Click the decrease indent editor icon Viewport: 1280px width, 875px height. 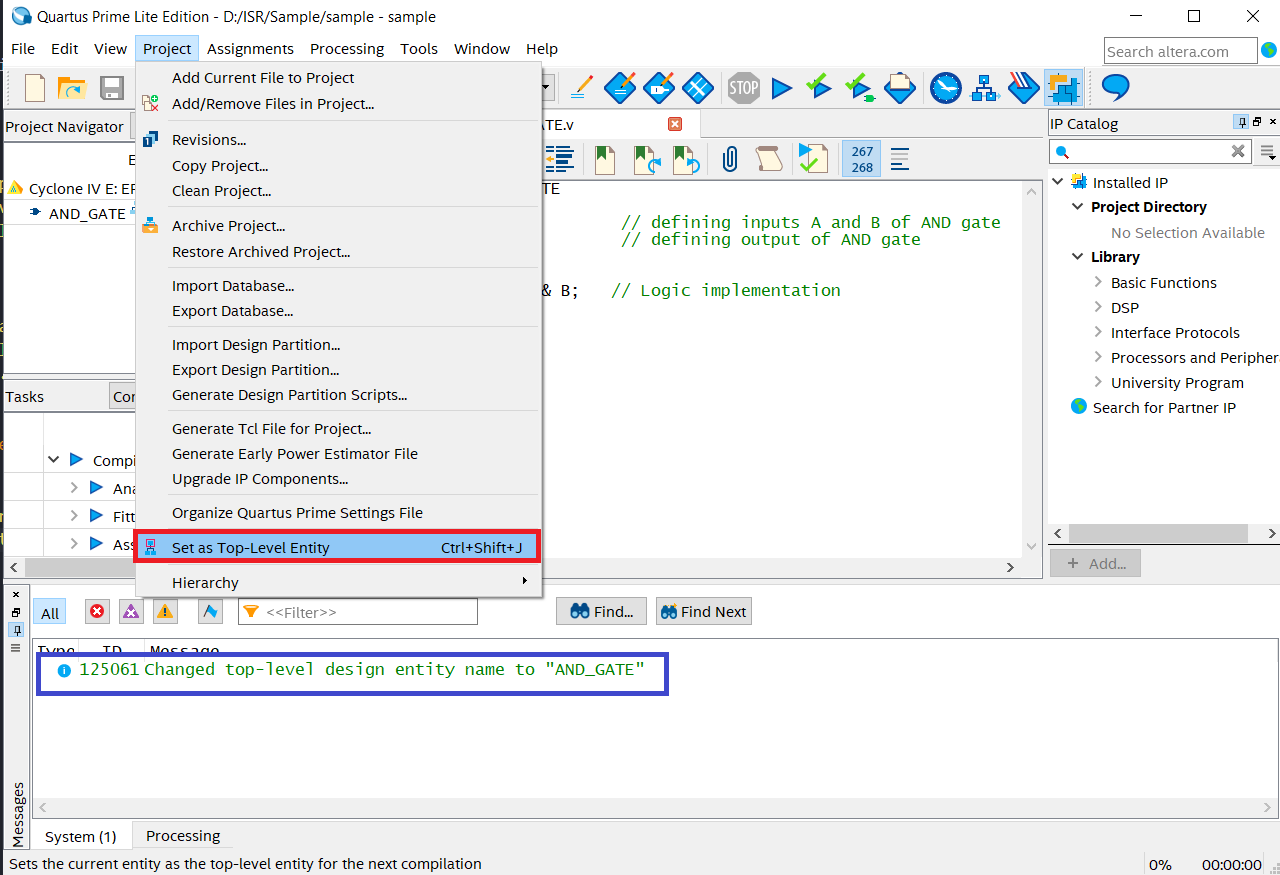(x=559, y=159)
